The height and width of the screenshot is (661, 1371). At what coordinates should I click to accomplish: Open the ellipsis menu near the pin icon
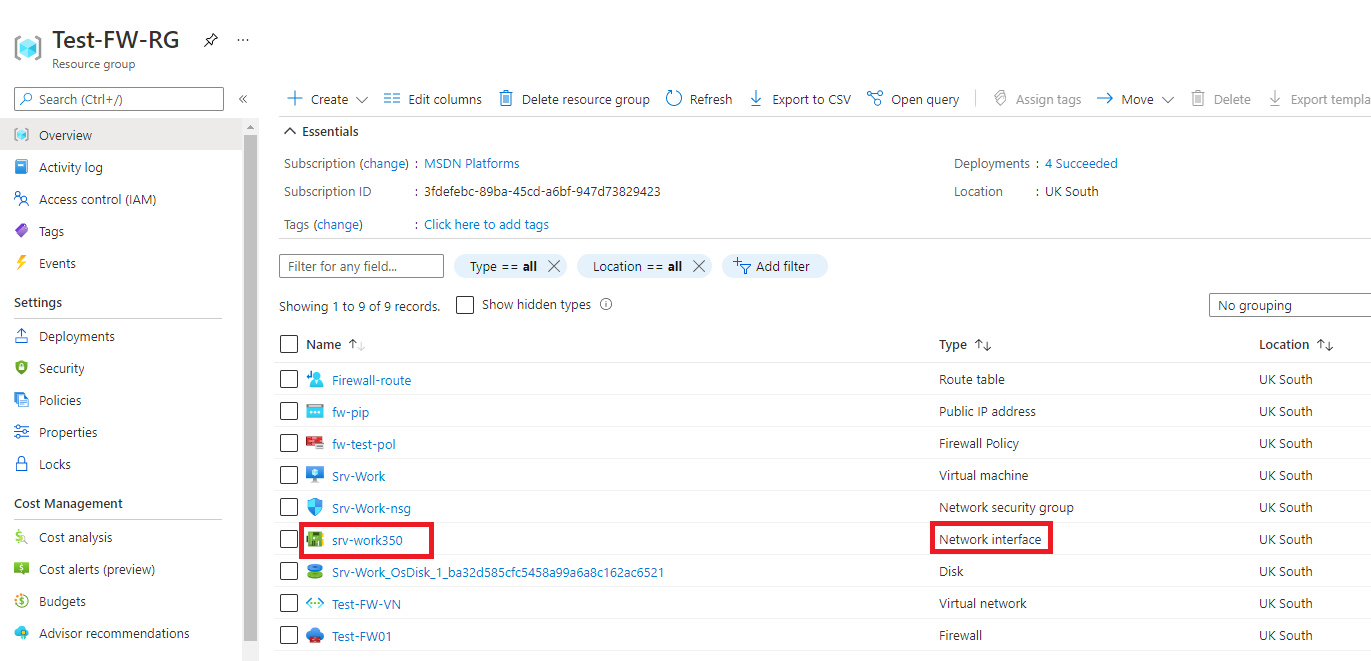(242, 38)
